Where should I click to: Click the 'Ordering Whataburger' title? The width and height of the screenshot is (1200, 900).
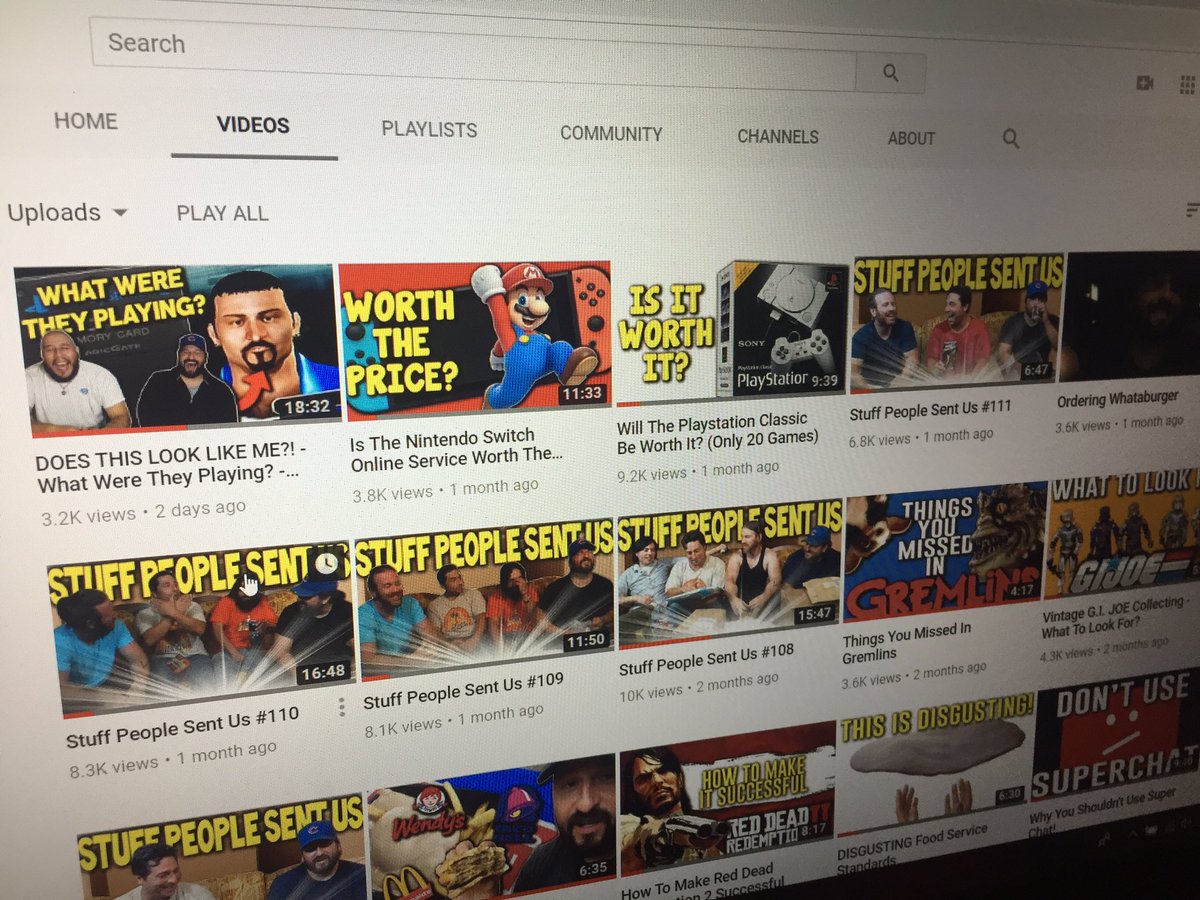click(1118, 398)
